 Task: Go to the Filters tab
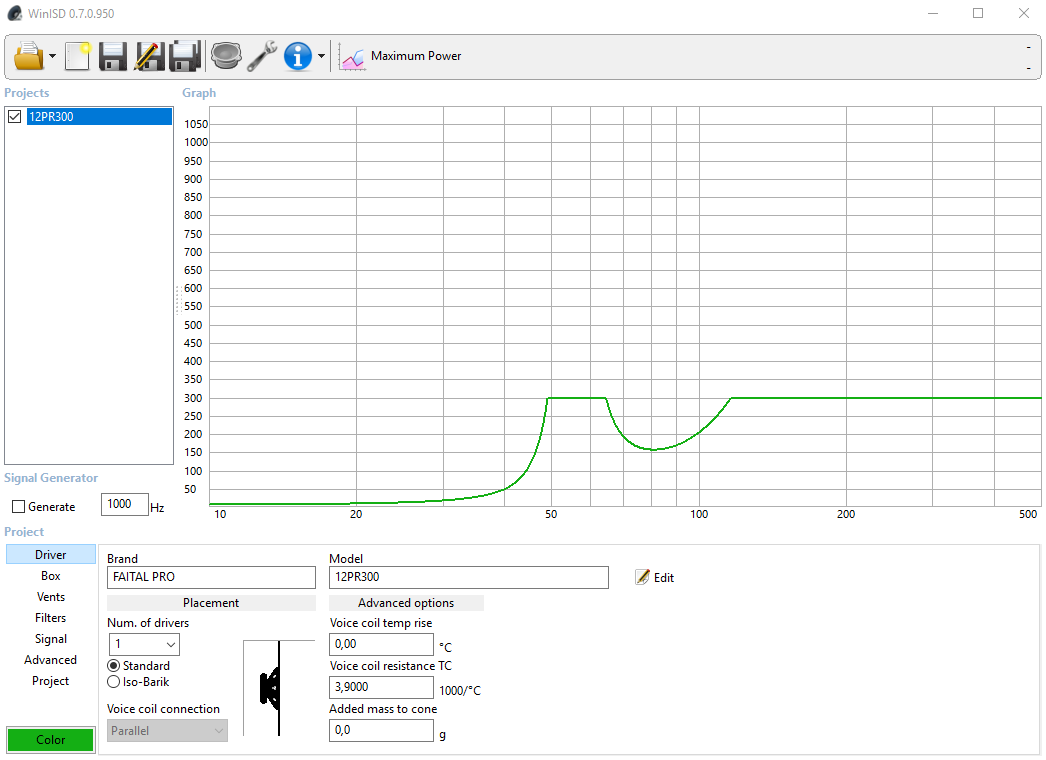click(x=51, y=618)
